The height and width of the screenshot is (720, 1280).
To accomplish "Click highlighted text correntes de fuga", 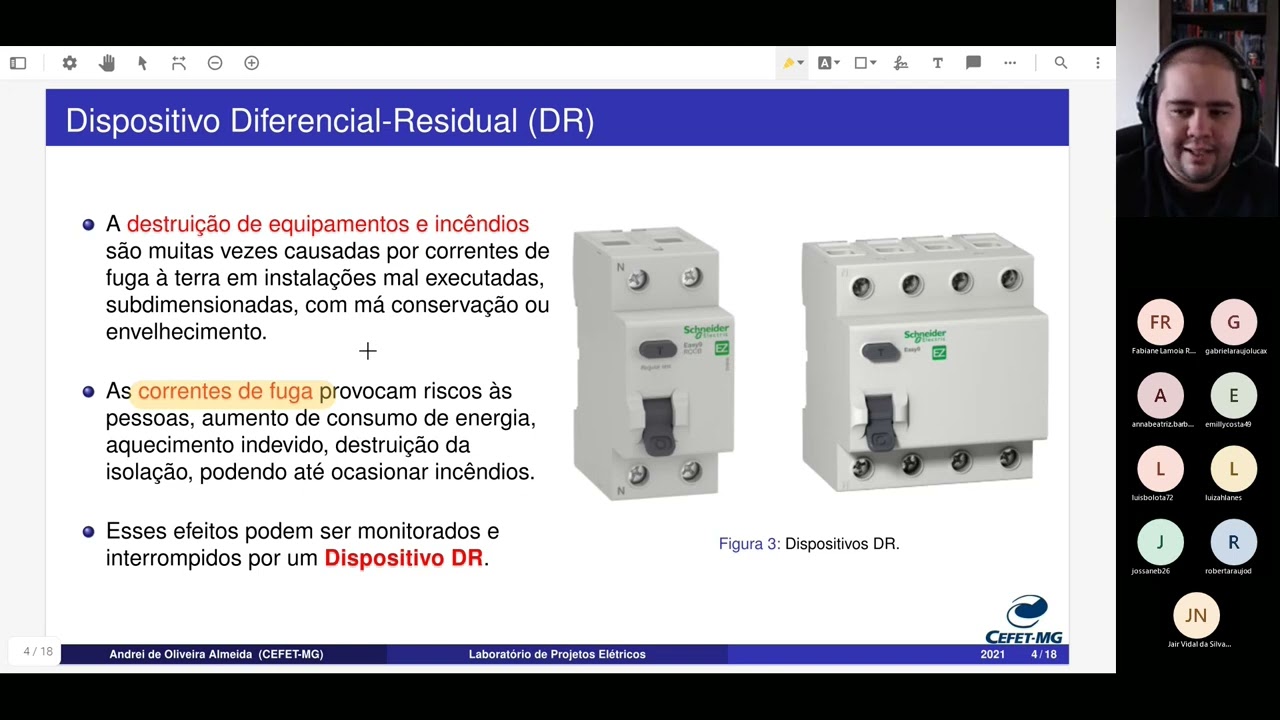I will 225,391.
